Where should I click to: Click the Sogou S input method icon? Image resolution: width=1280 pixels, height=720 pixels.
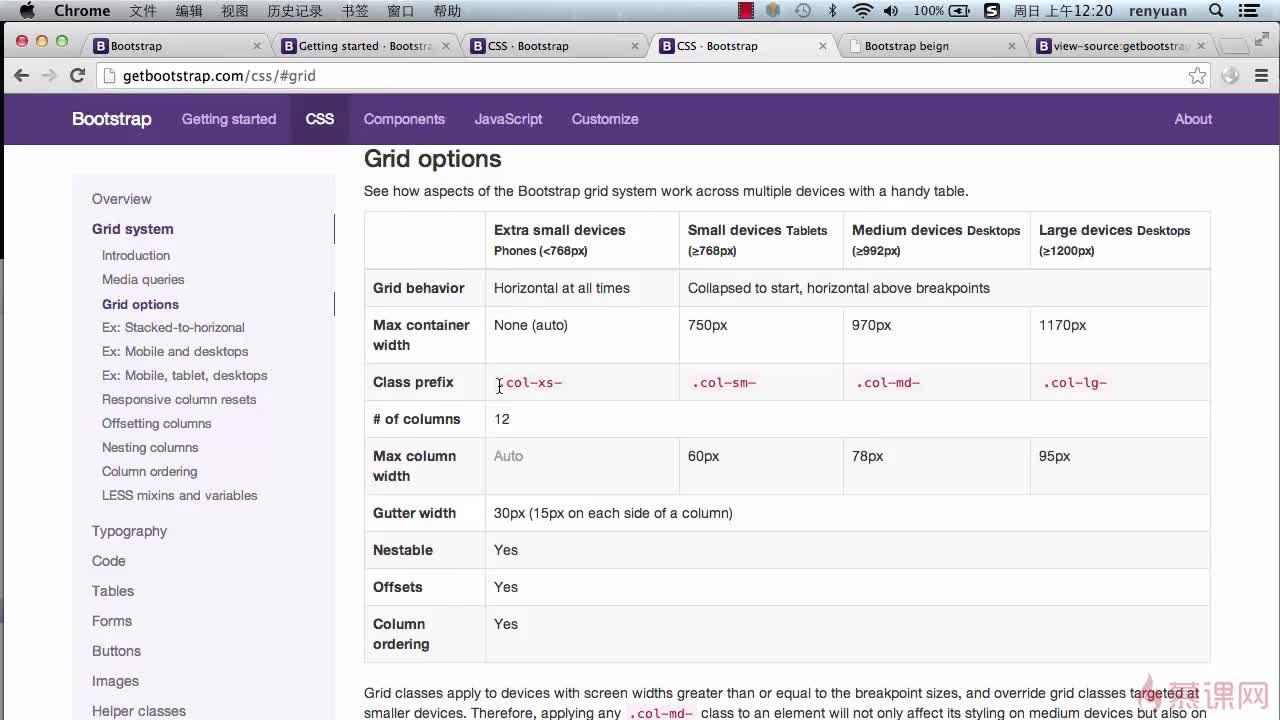pyautogui.click(x=991, y=11)
